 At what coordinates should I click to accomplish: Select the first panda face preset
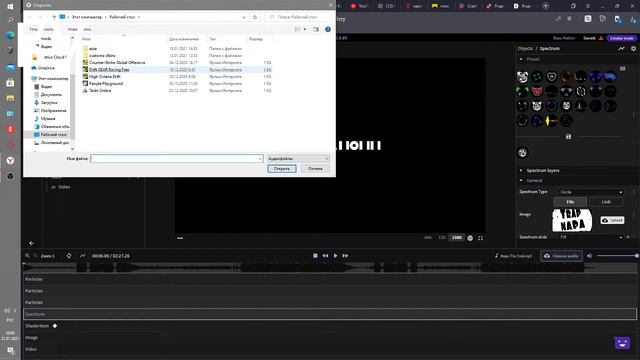(x=522, y=76)
